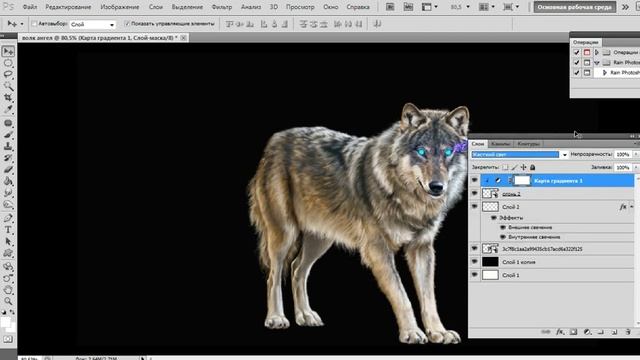Screen dimensions: 640x360
Task: Hide the Карта градиента 1 layer
Action: pyautogui.click(x=474, y=180)
